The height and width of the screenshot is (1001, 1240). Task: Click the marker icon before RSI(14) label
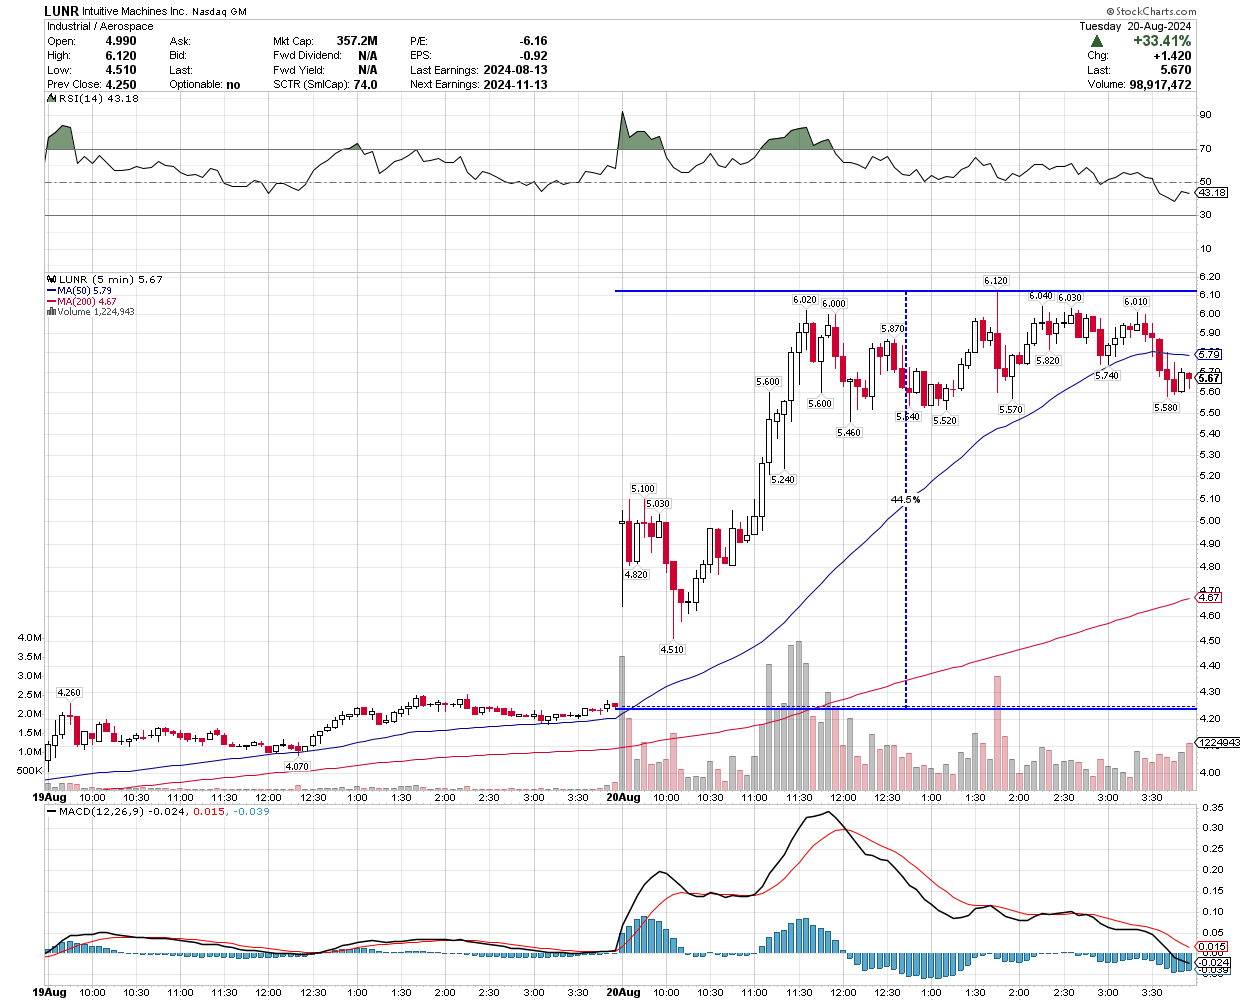[x=53, y=99]
